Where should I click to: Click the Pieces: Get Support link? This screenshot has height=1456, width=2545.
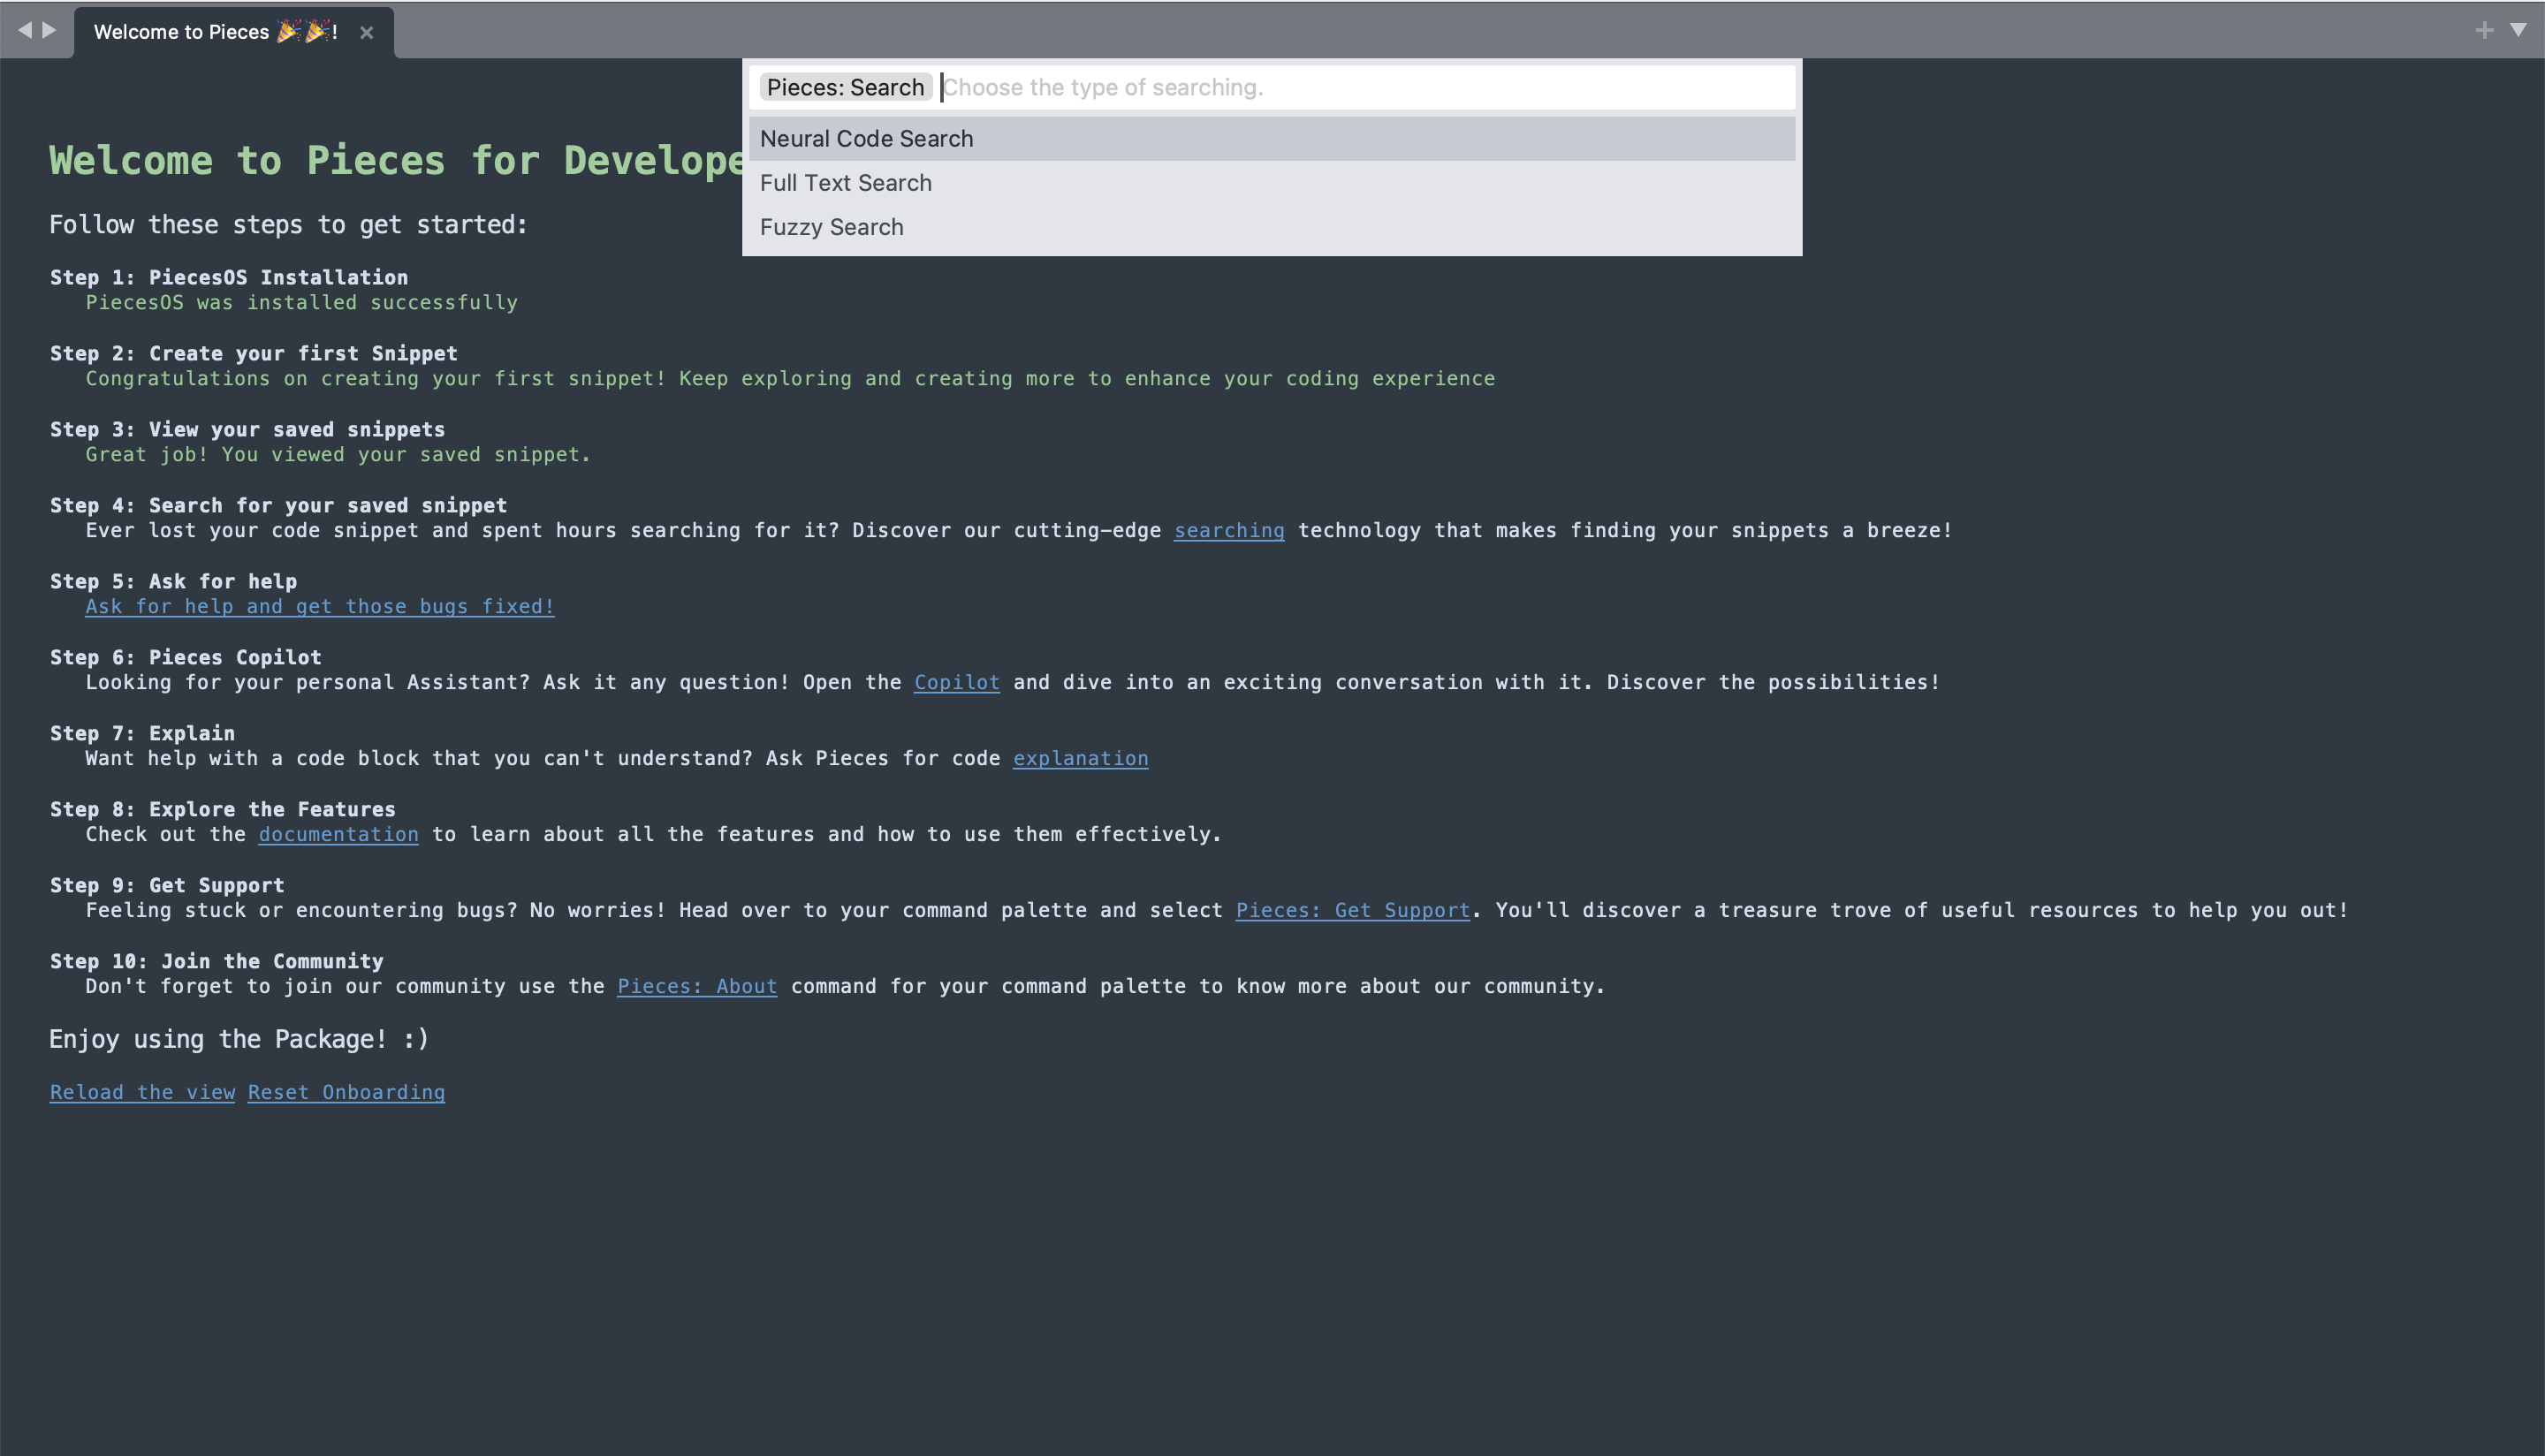(x=1353, y=910)
